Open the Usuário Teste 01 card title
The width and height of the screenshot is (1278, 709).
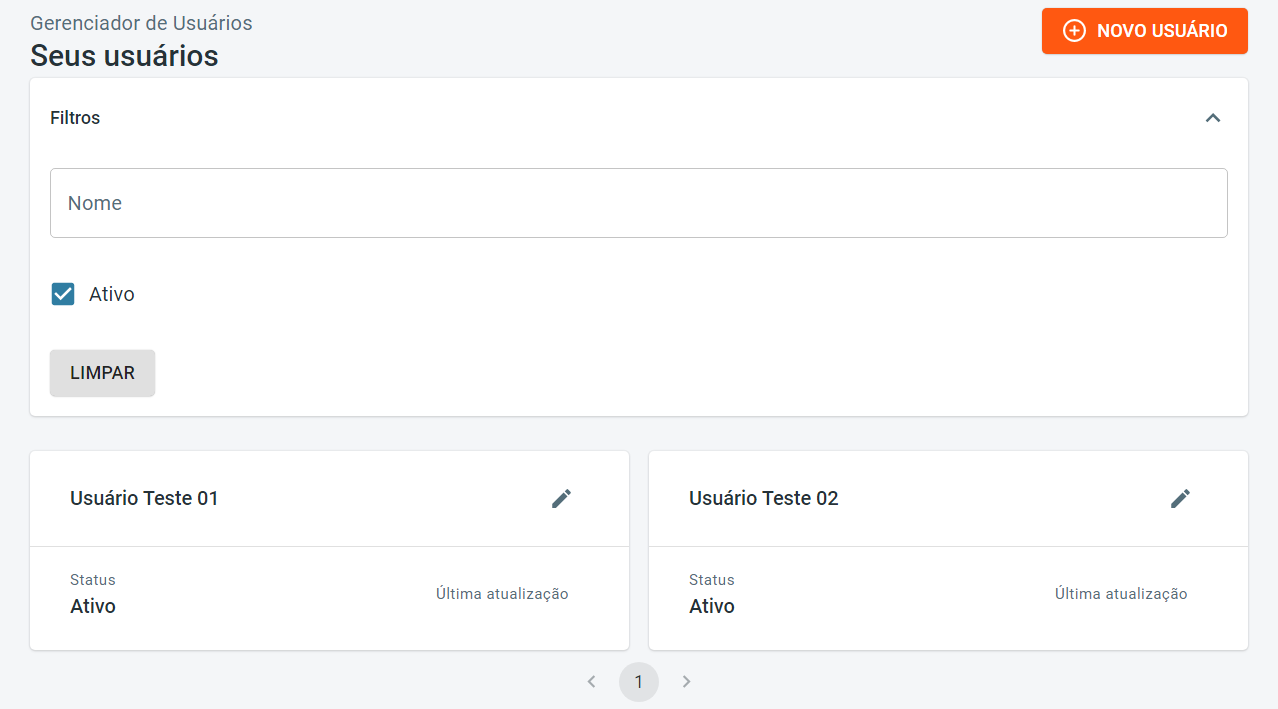coord(144,498)
